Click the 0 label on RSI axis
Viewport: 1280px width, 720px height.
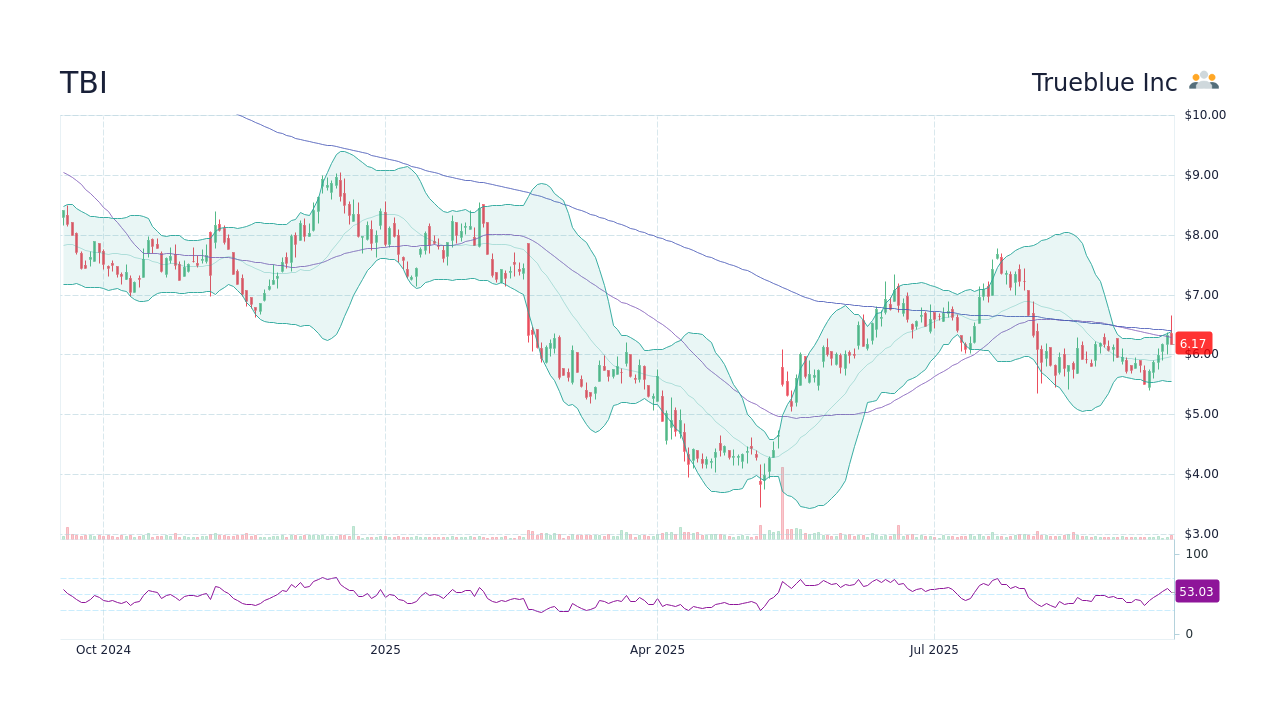tap(1189, 634)
